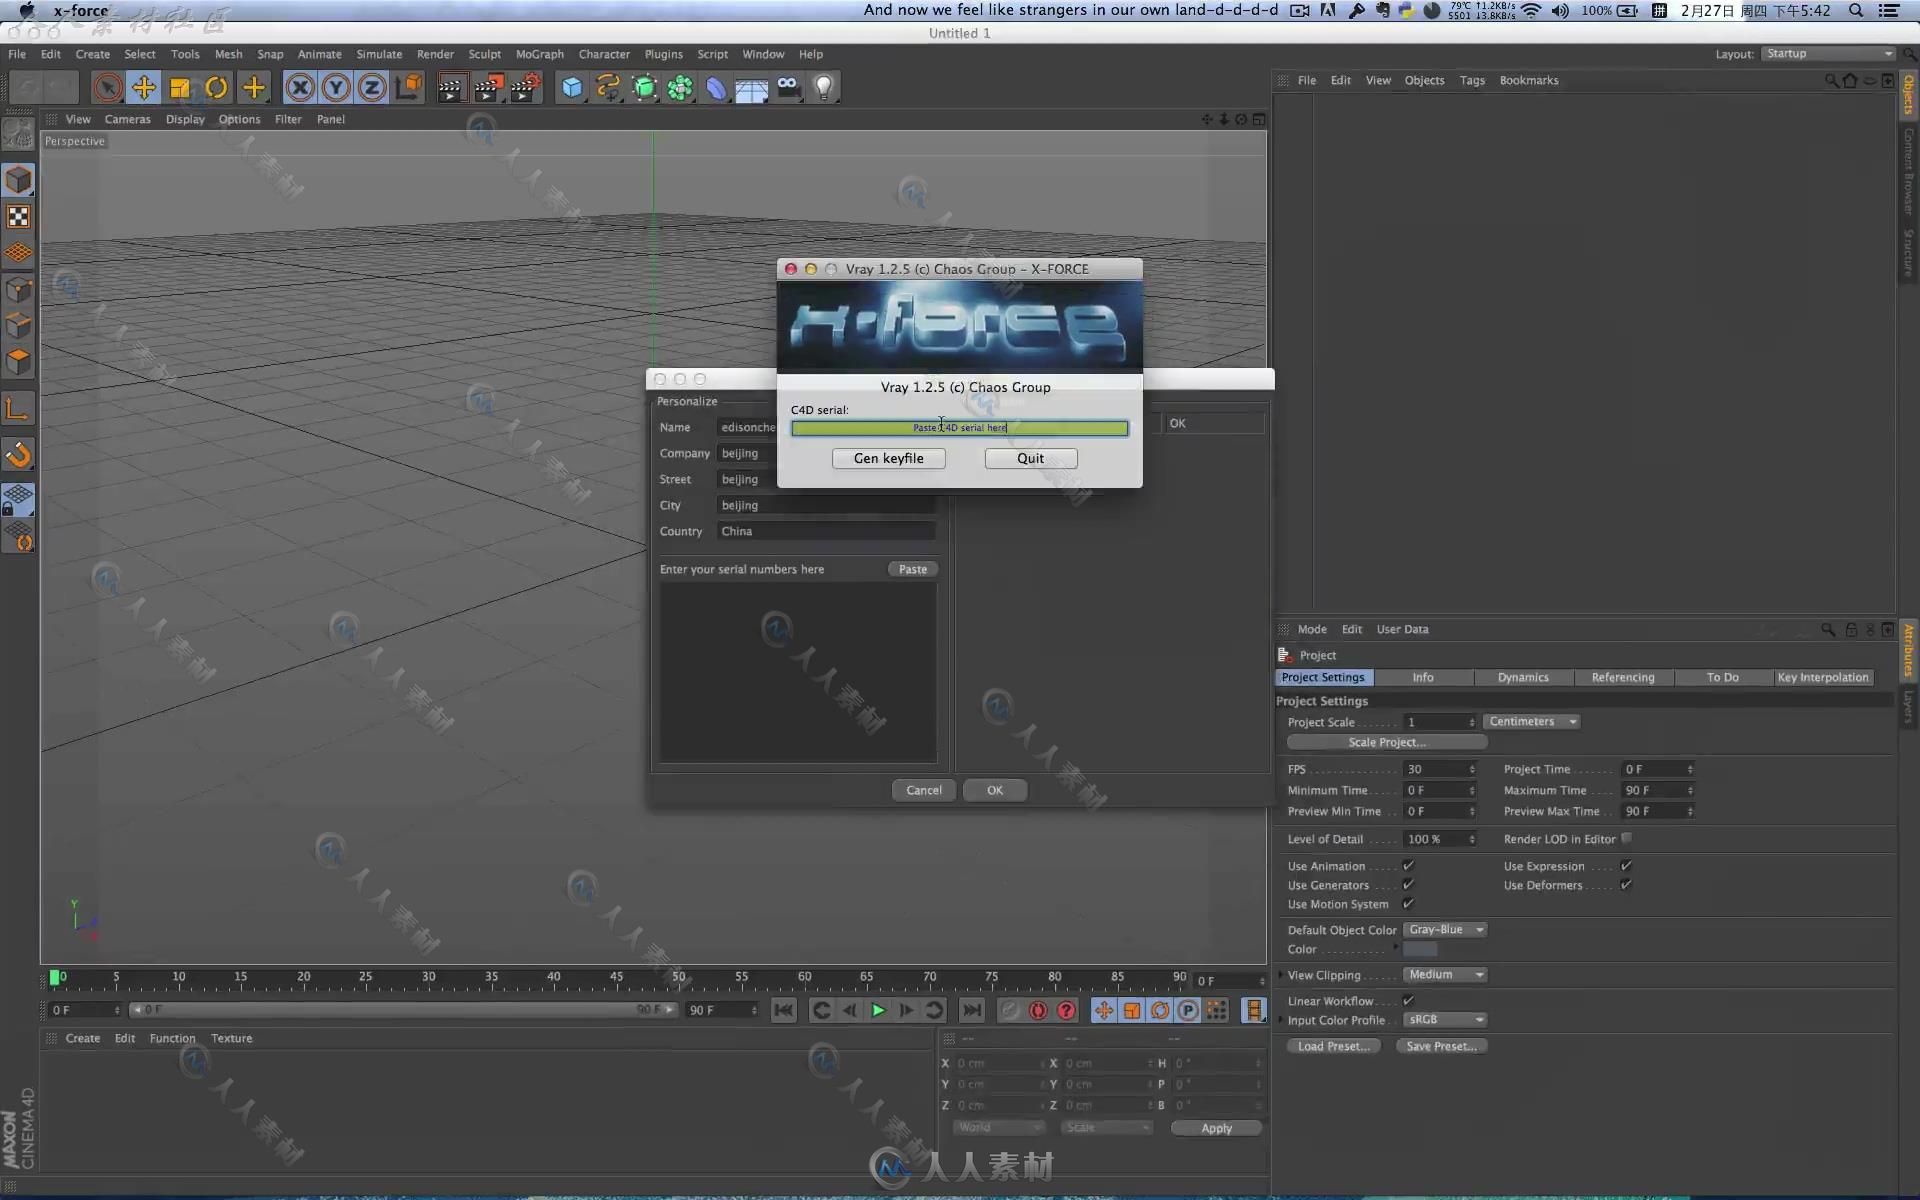Viewport: 1920px width, 1200px height.
Task: Switch to Texture mode icon
Action: (19, 217)
